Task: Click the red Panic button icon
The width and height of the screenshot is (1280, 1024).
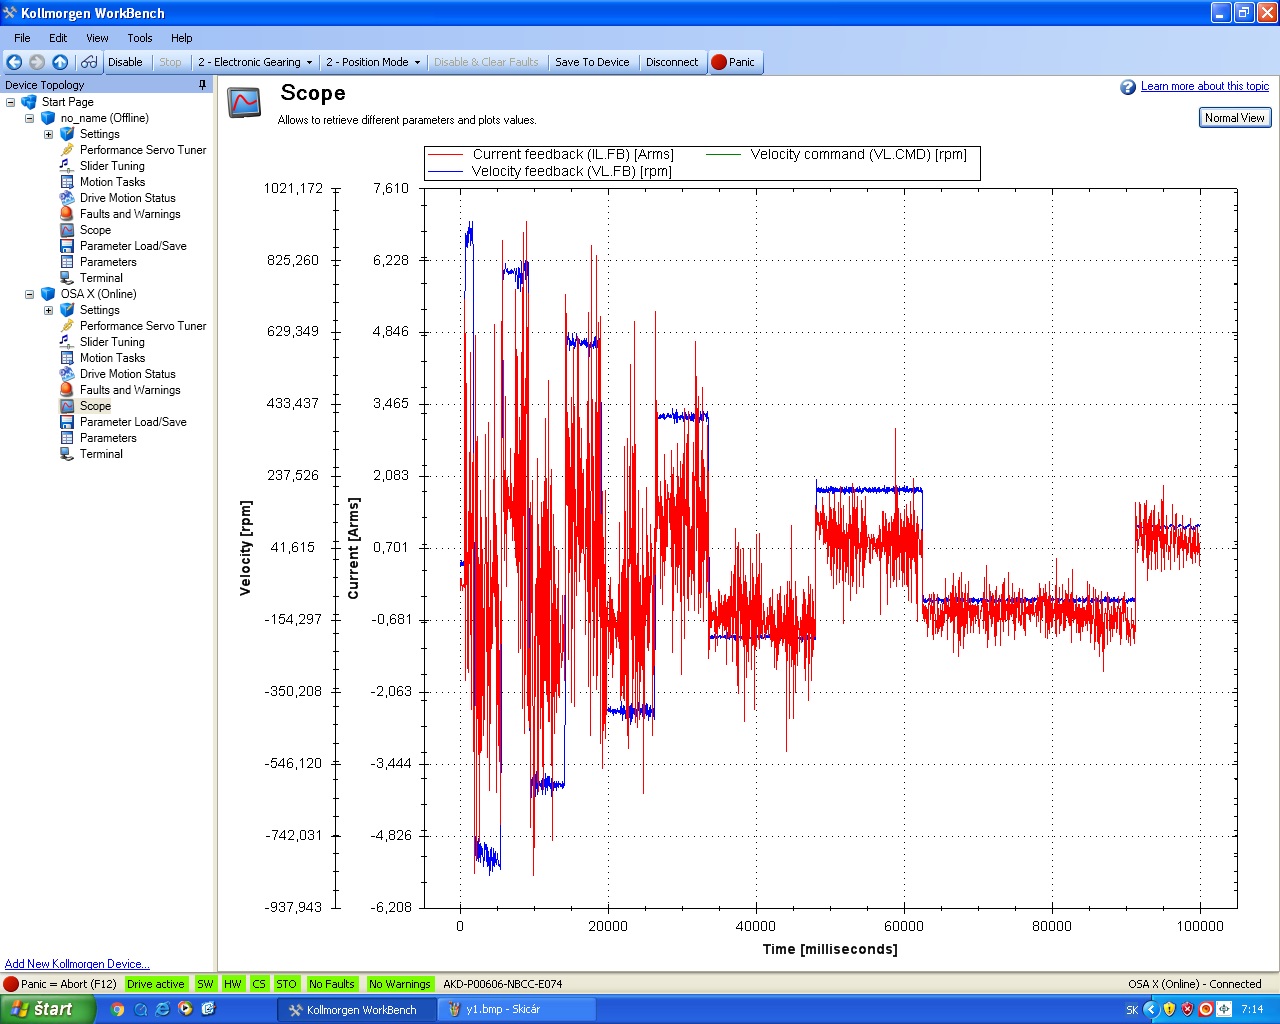Action: (x=718, y=62)
